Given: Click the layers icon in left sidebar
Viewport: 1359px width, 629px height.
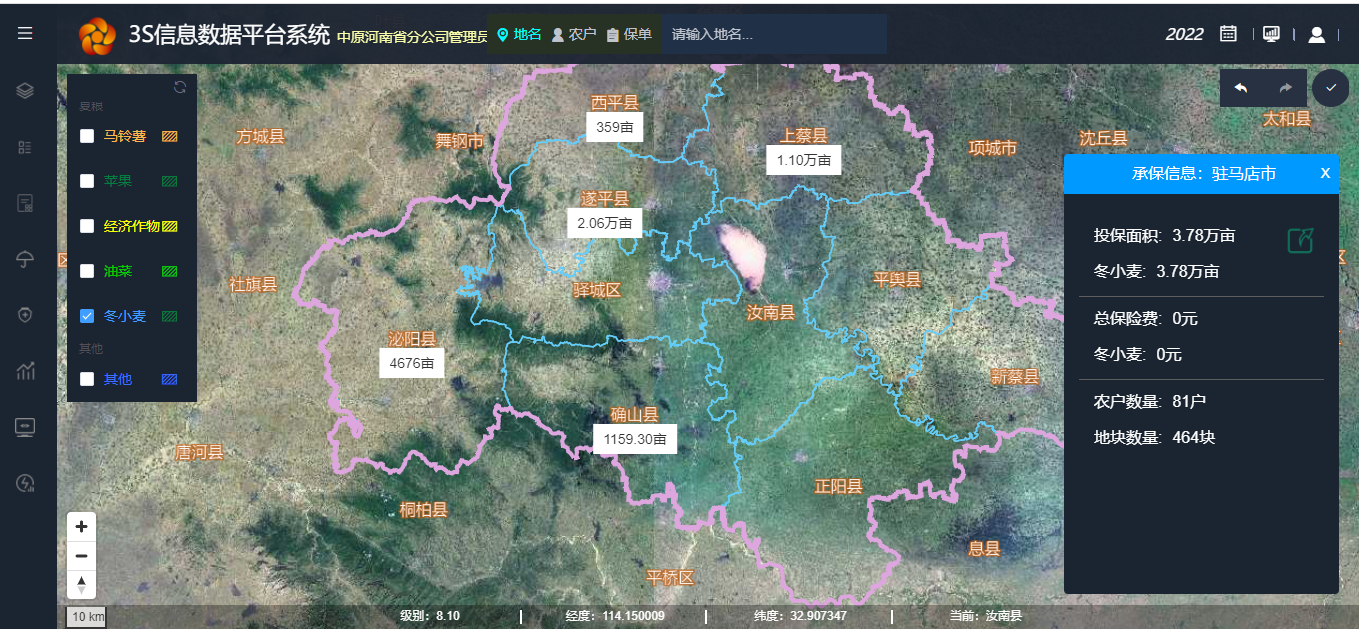Looking at the screenshot, I should click(x=25, y=91).
